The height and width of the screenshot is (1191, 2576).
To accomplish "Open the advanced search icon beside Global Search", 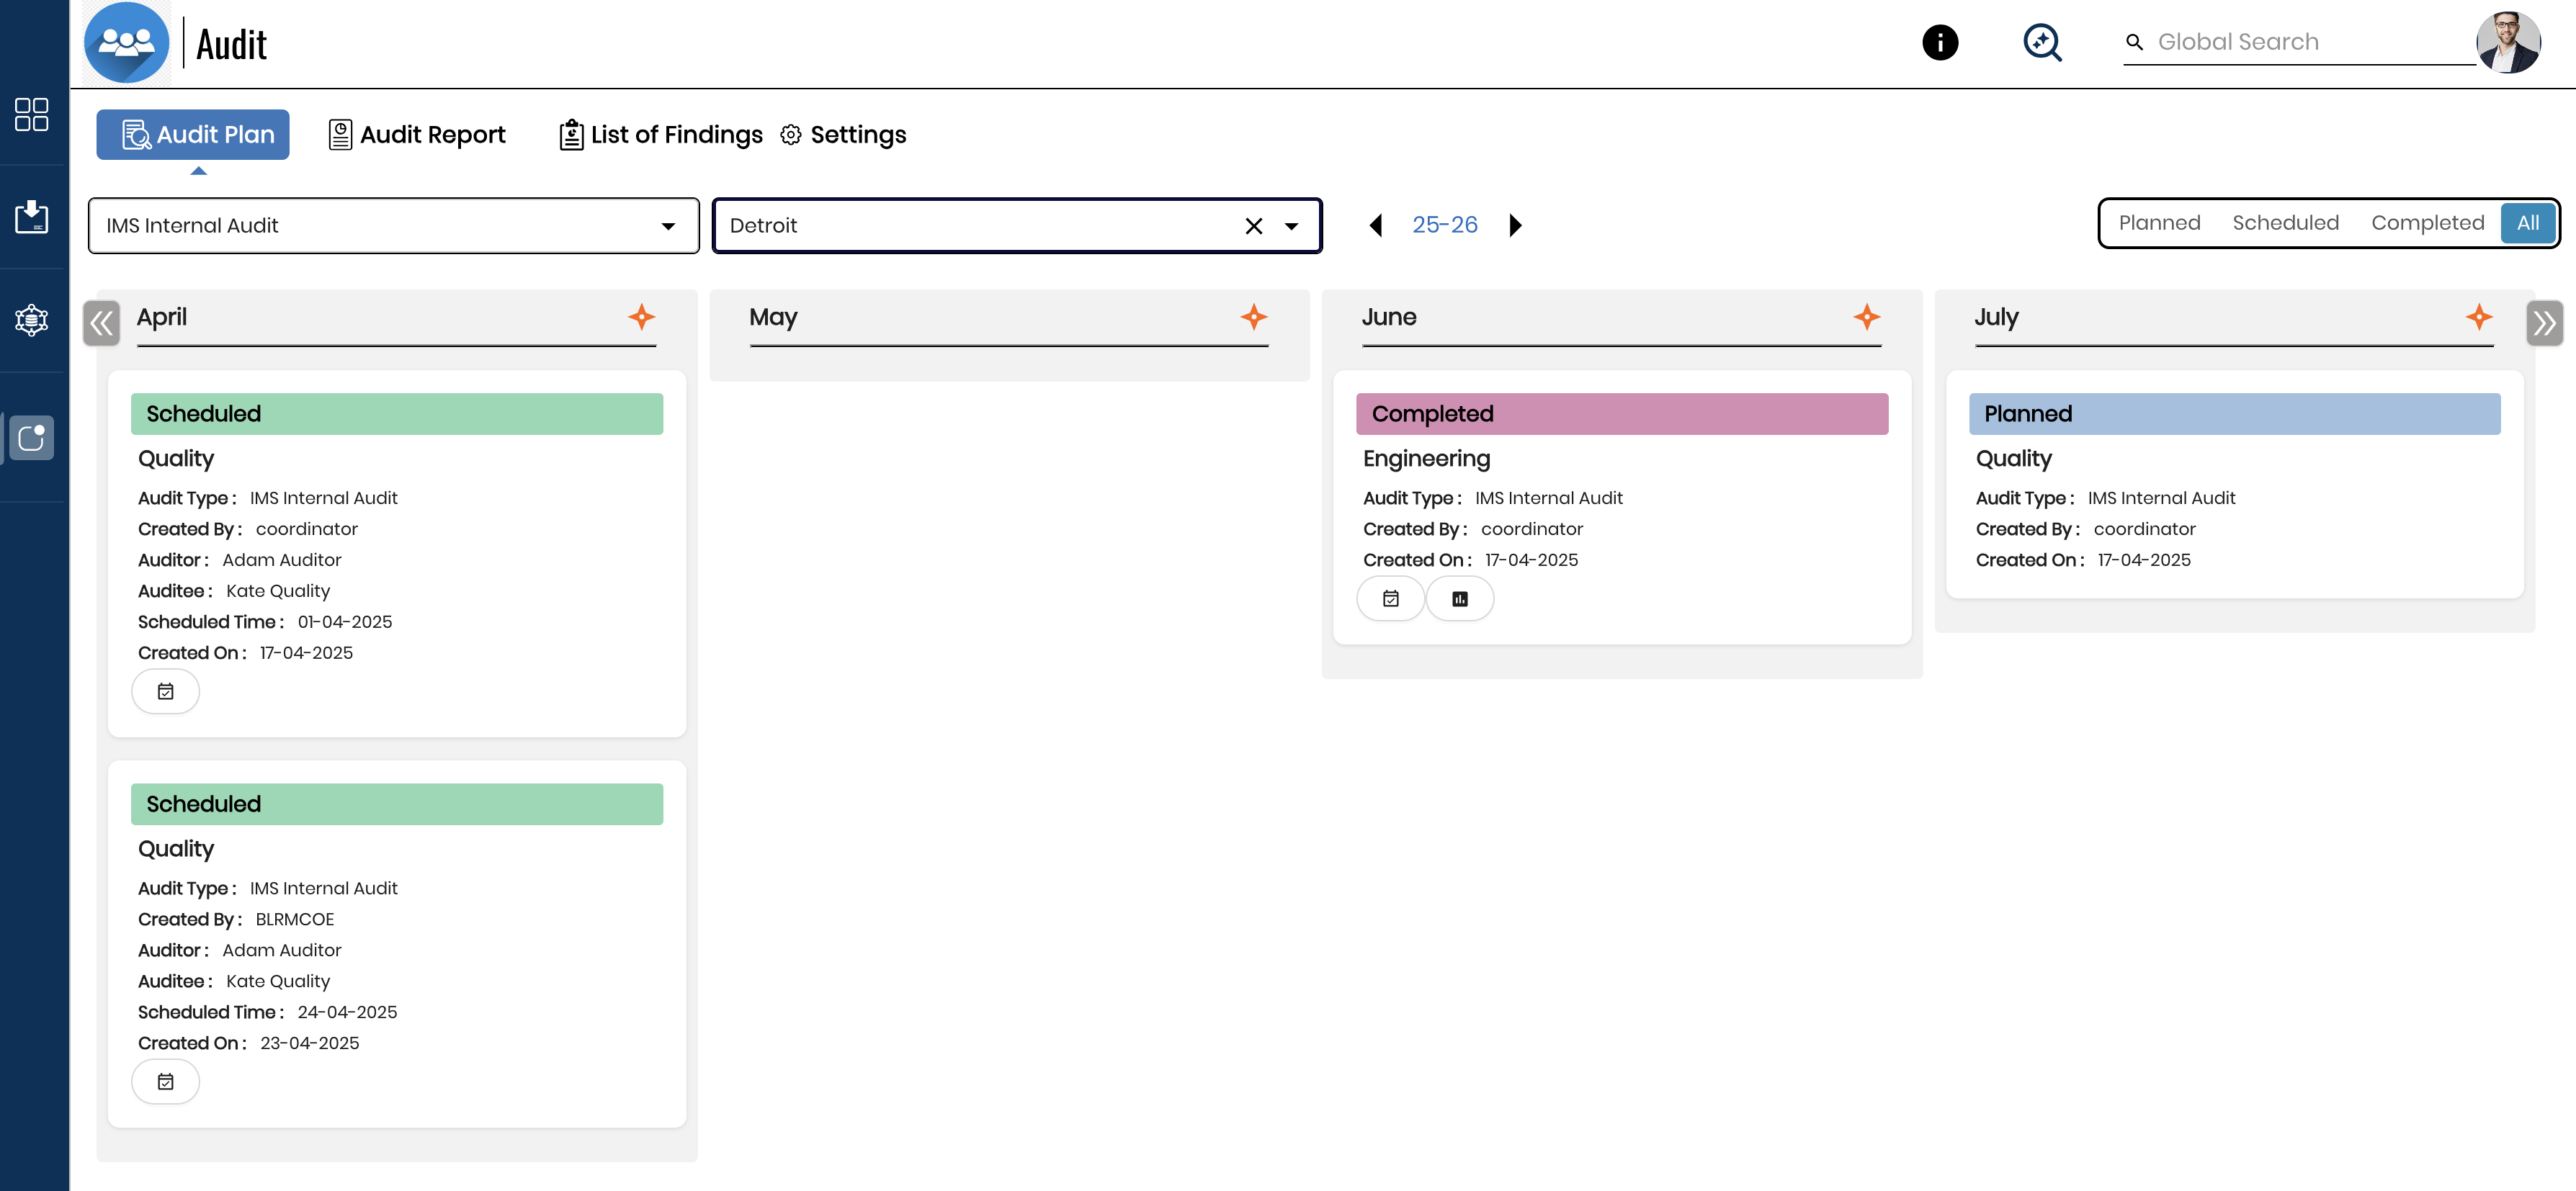I will (x=2043, y=42).
